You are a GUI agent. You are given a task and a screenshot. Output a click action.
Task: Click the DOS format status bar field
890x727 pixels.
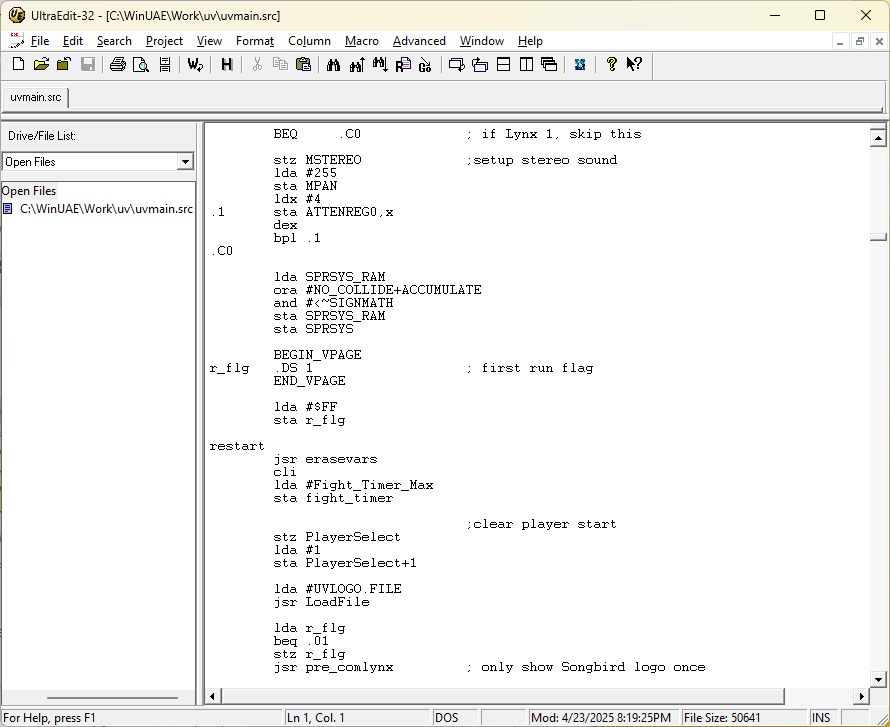pos(456,718)
